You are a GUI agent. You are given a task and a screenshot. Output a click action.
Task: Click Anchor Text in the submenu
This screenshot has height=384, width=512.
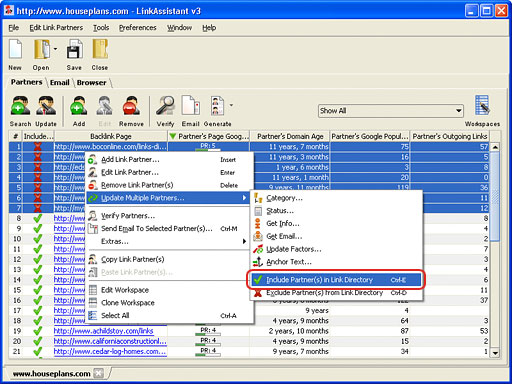click(337, 262)
